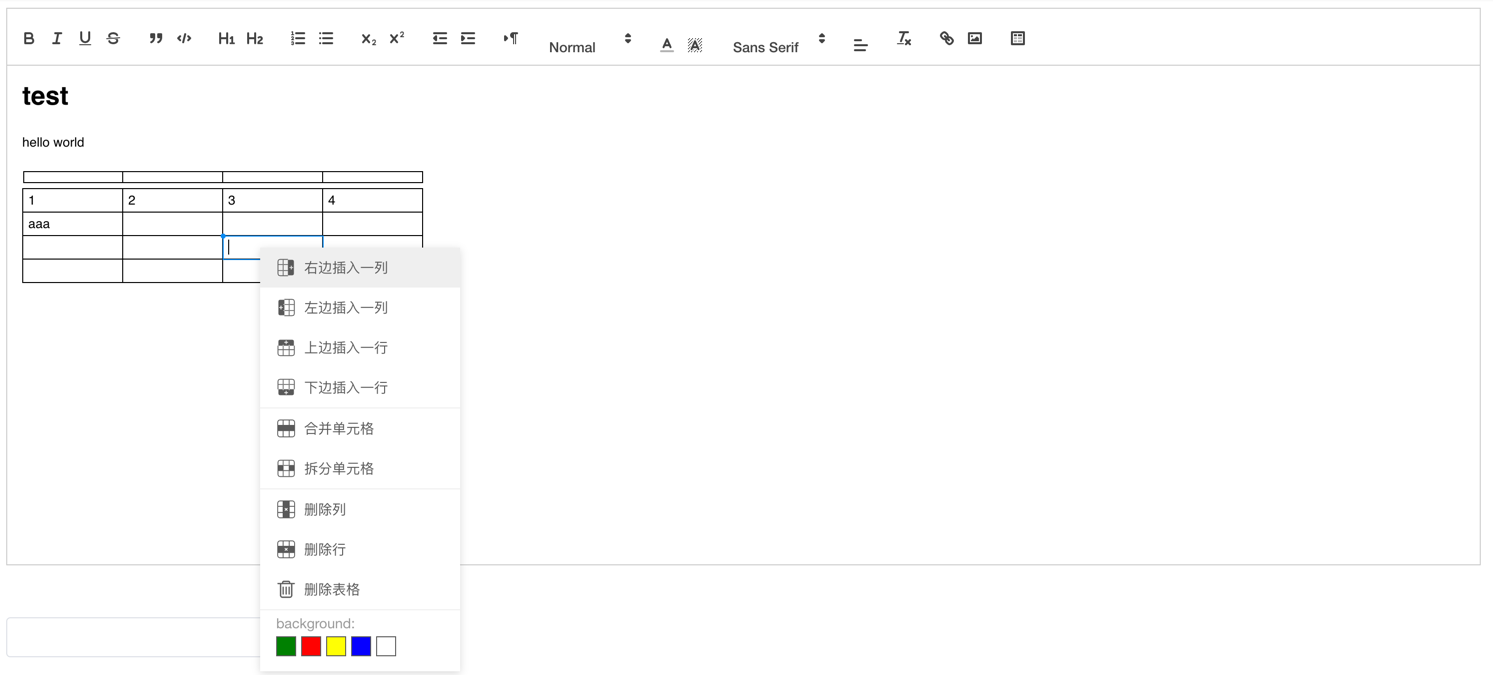The height and width of the screenshot is (675, 1493).
Task: Pick the green background swatch
Action: (x=286, y=646)
